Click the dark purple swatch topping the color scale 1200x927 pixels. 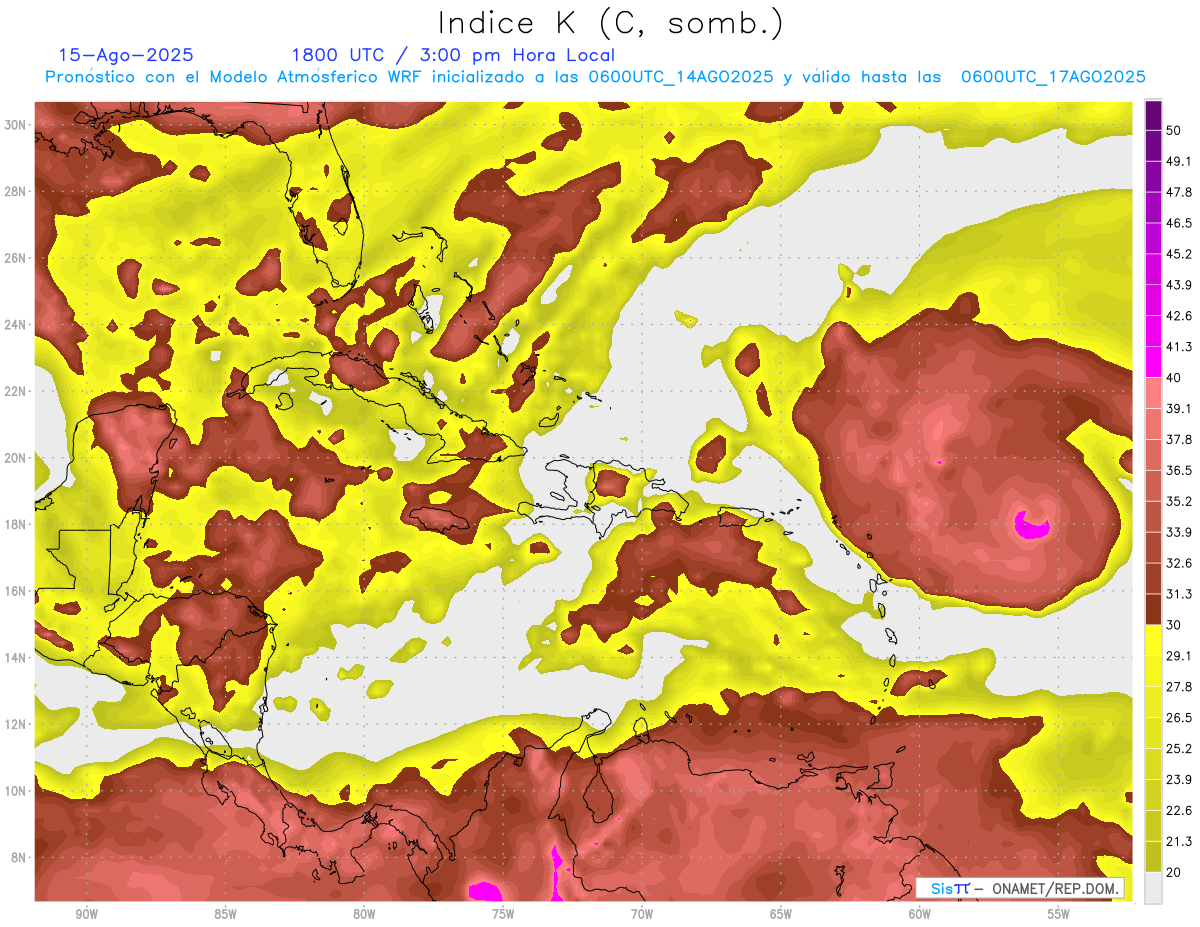click(1153, 115)
